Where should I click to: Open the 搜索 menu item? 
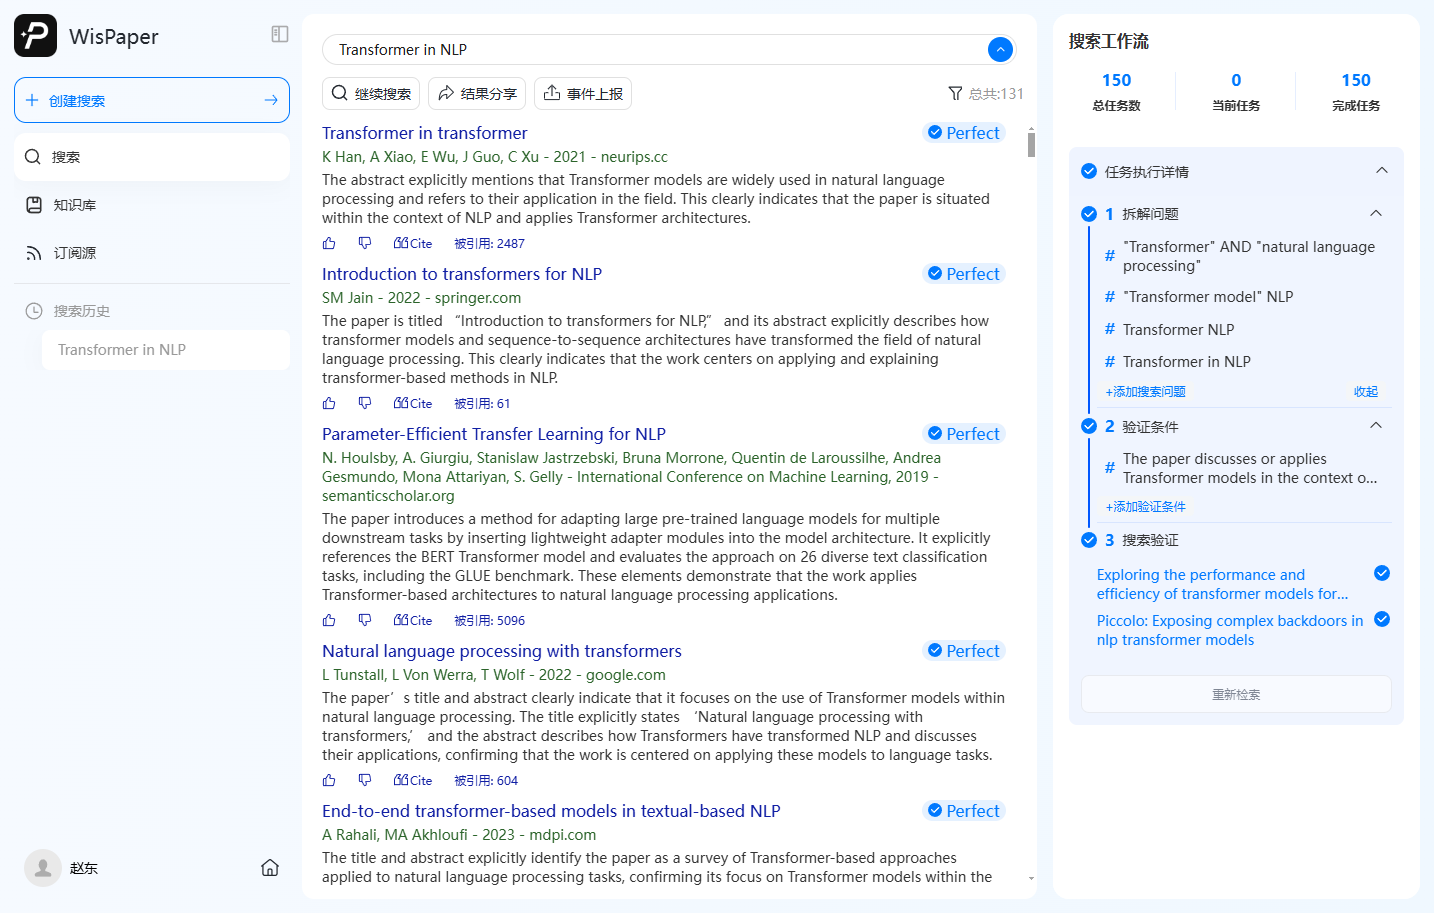[x=152, y=157]
